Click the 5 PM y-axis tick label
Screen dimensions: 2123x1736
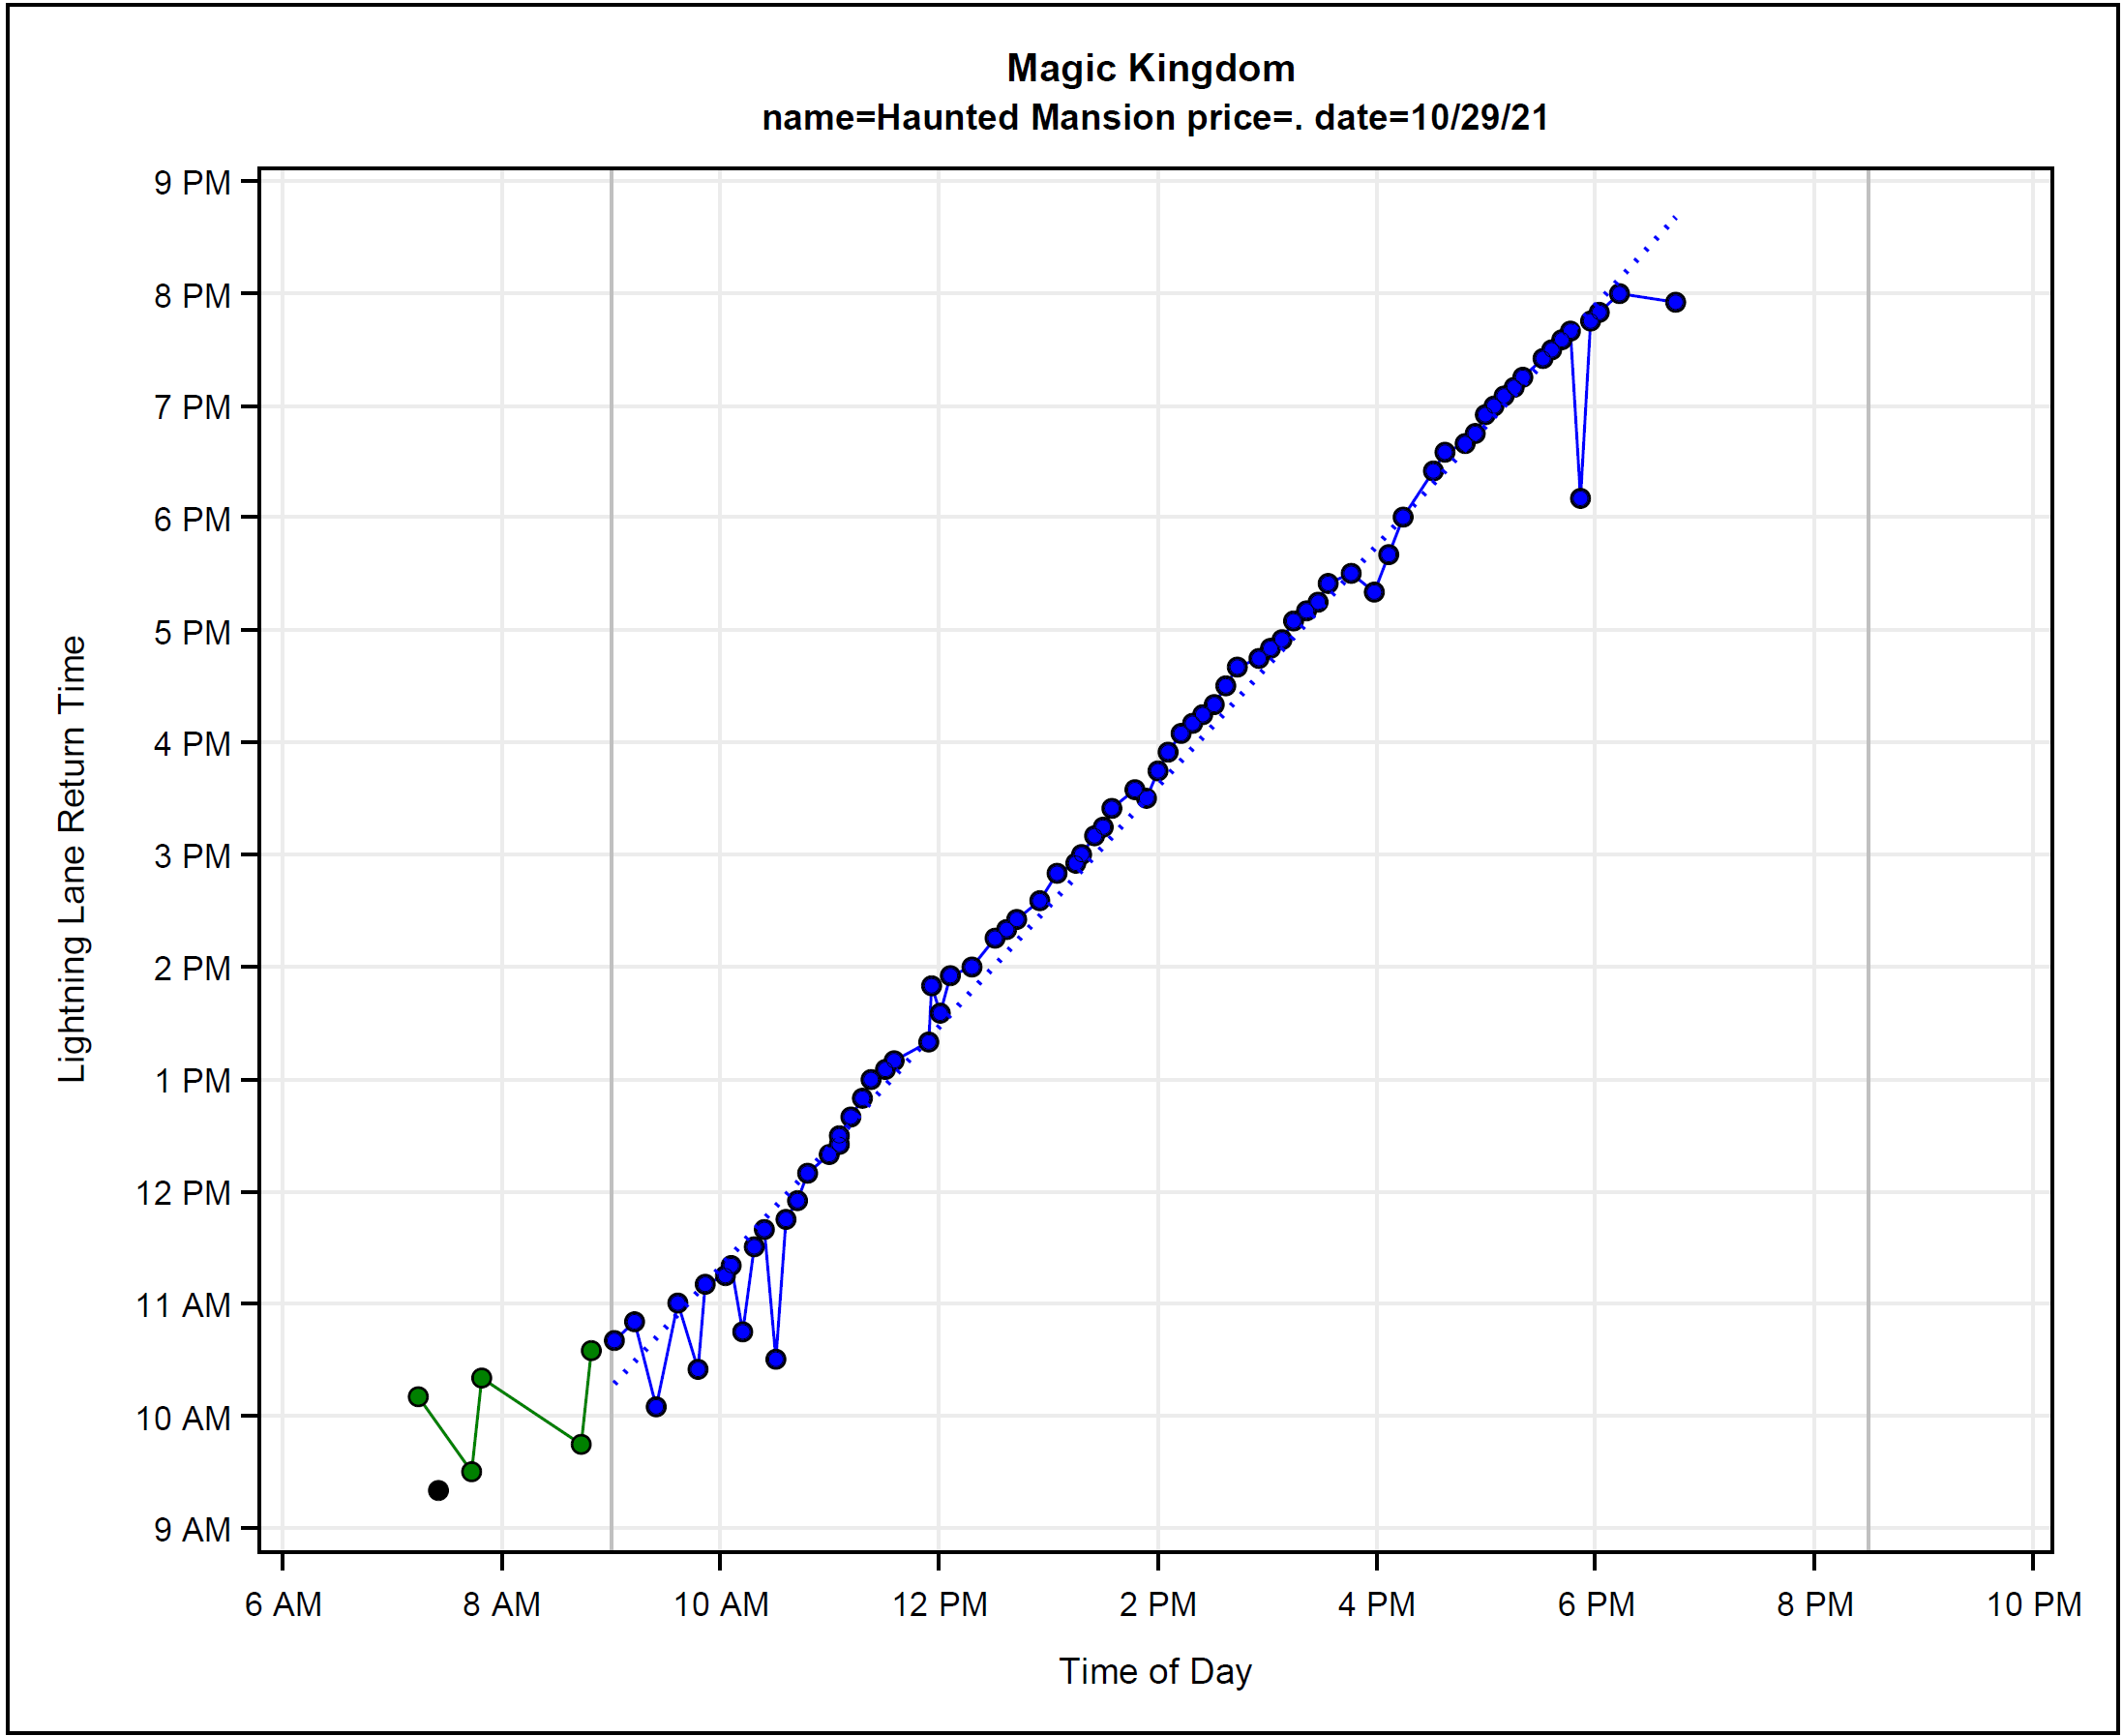(192, 632)
